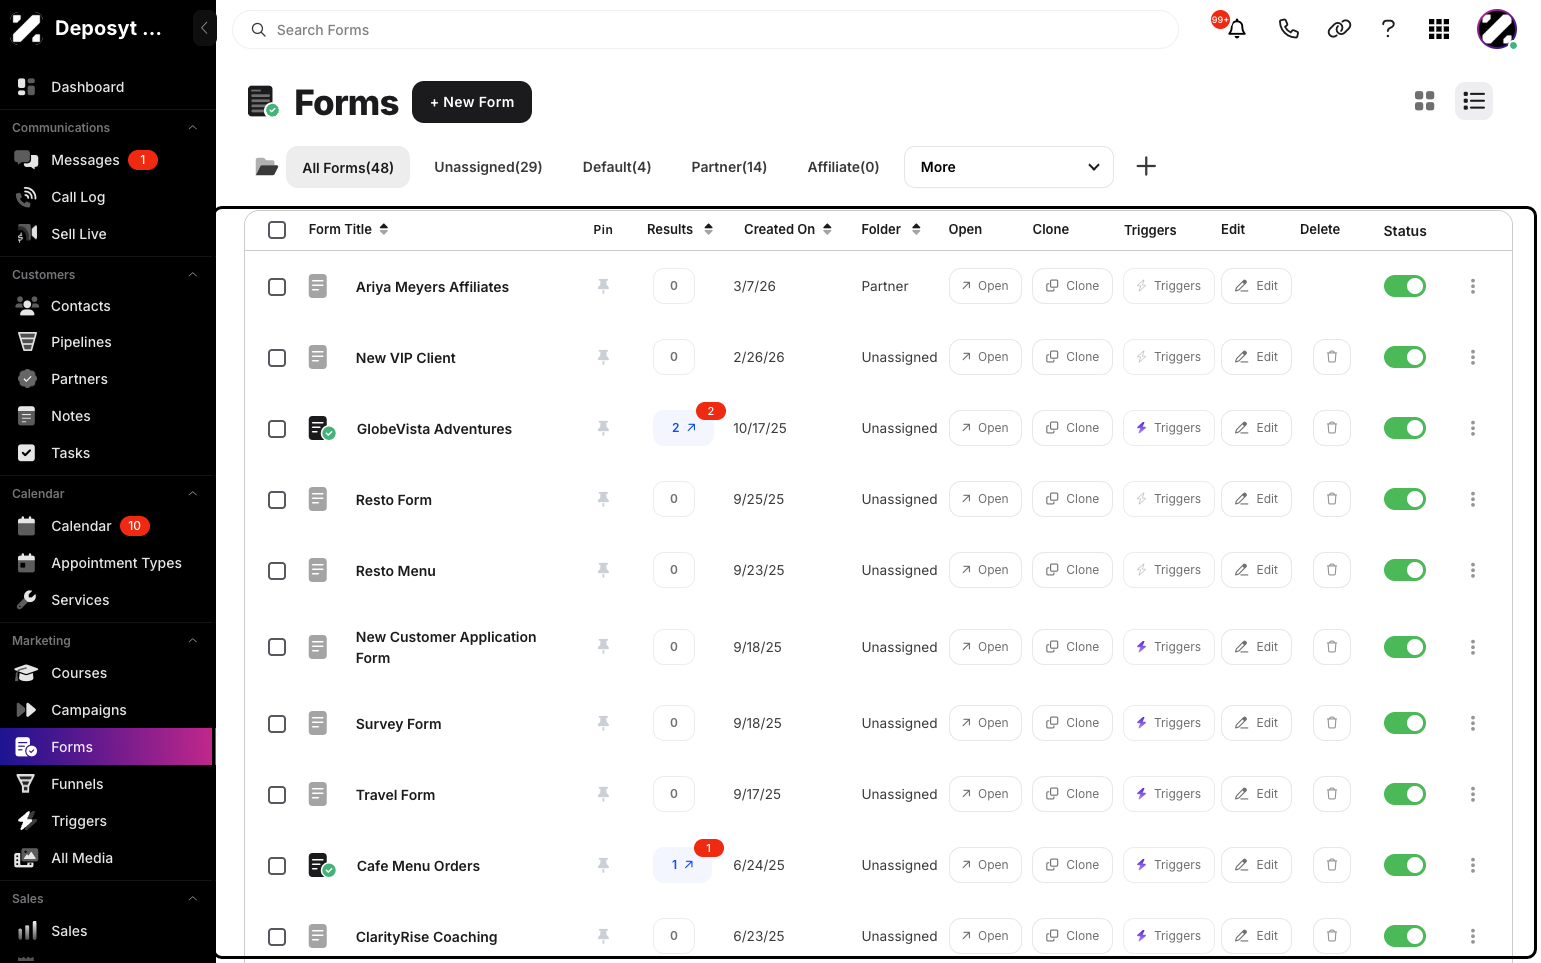Click the folder icon beside All Forms
The width and height of the screenshot is (1541, 963).
pyautogui.click(x=266, y=167)
